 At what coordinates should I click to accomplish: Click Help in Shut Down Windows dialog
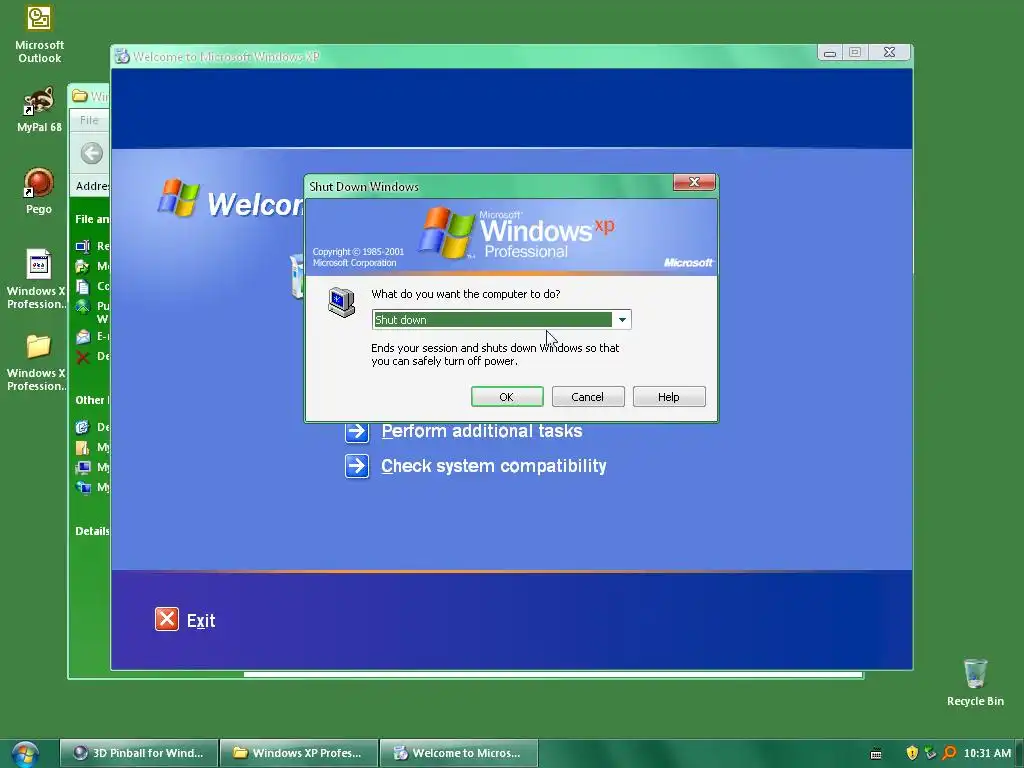669,397
